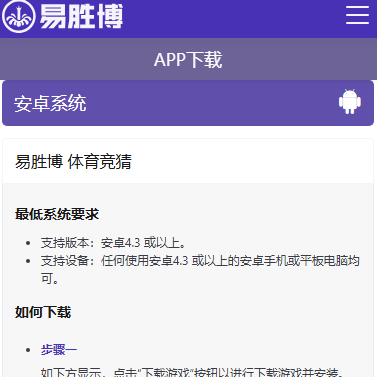Click the Android robot icon
This screenshot has width=377, height=377.
350,102
